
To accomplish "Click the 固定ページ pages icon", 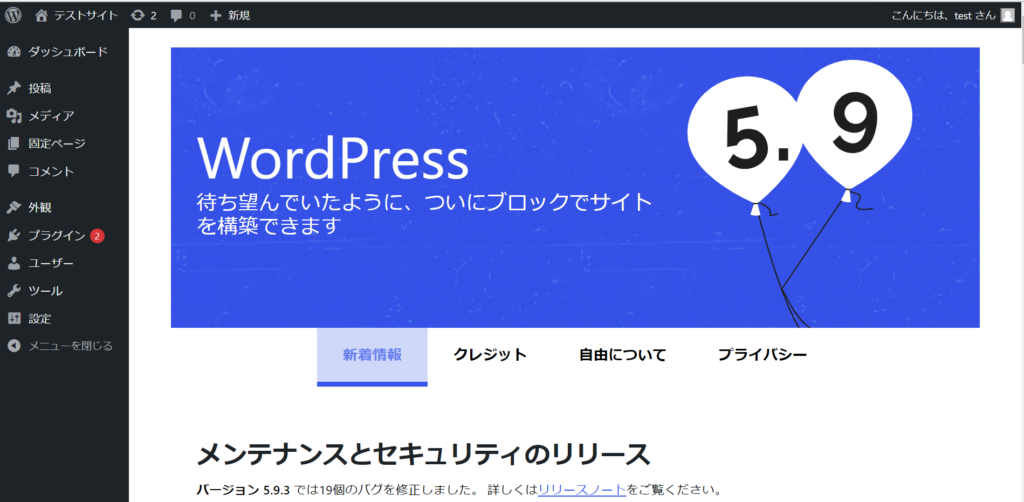I will coord(14,144).
